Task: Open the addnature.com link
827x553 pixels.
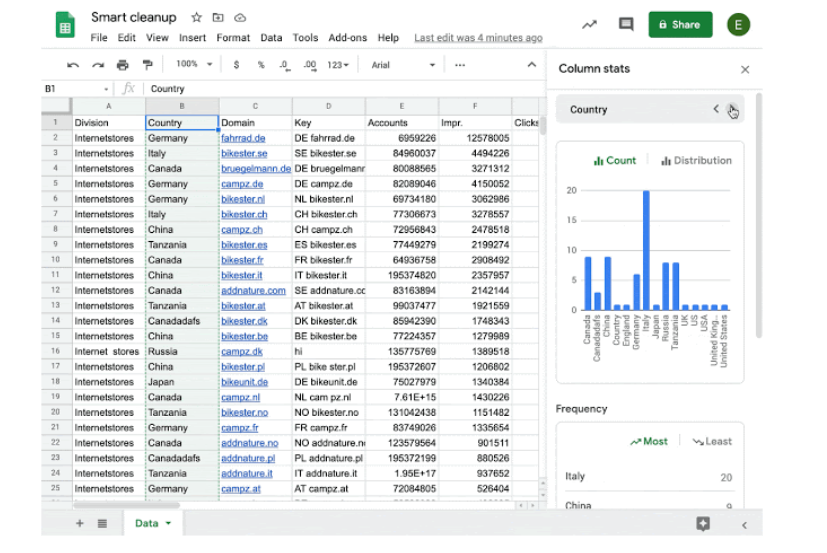Action: (x=253, y=291)
